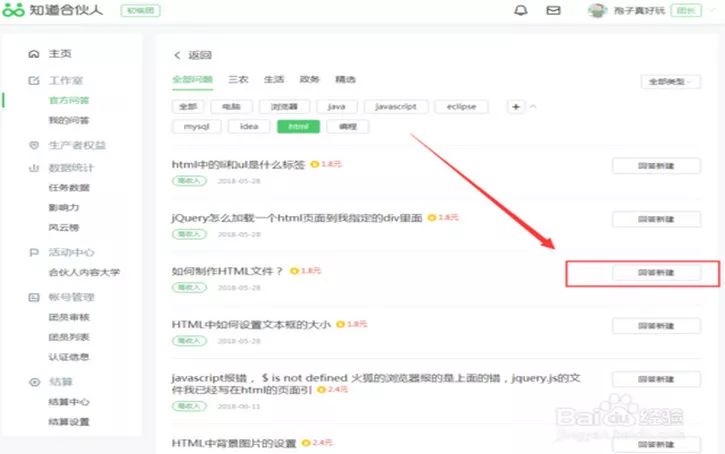The height and width of the screenshot is (454, 725).
Task: Open 认证信息 in the sidebar
Action: click(69, 357)
